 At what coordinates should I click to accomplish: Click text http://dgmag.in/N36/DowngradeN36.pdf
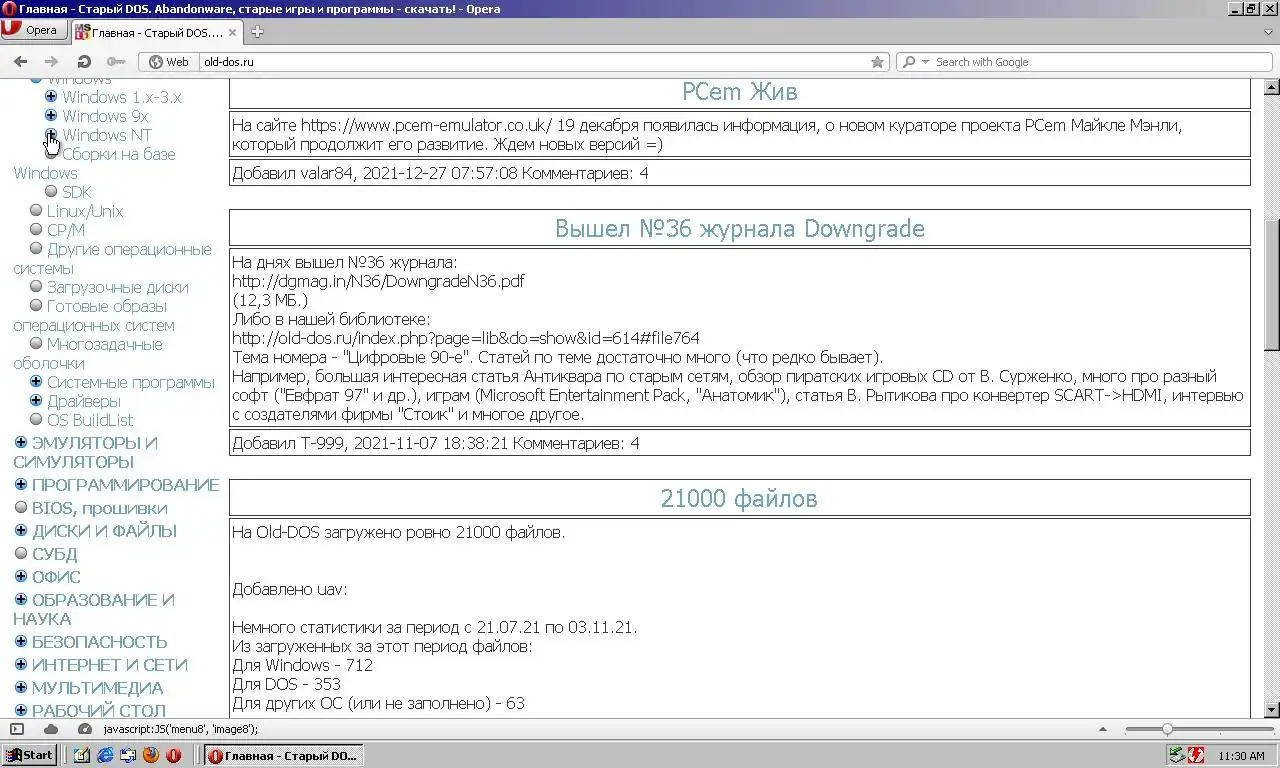[x=378, y=281]
